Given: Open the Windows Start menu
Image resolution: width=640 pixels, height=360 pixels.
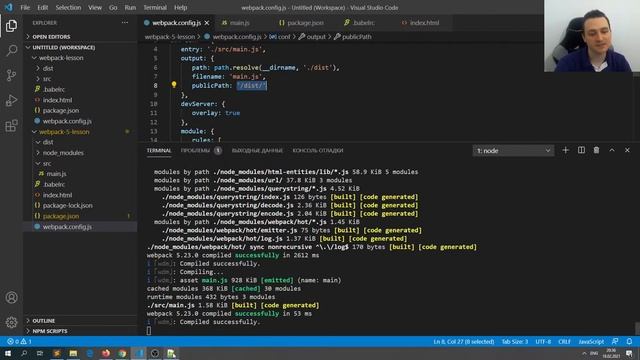Looking at the screenshot, I should [8, 353].
